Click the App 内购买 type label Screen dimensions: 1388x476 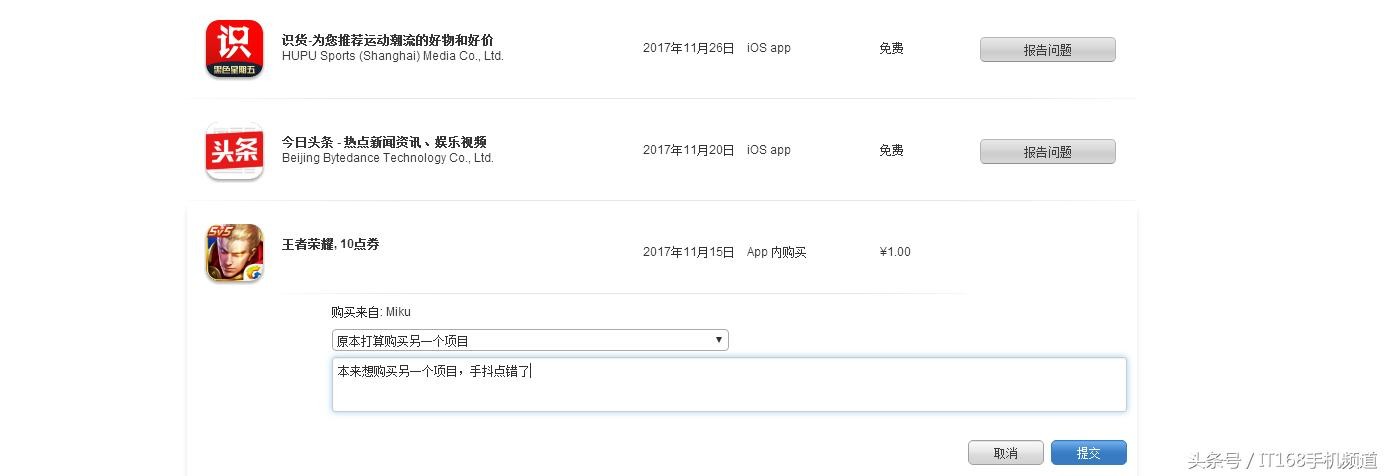[776, 252]
